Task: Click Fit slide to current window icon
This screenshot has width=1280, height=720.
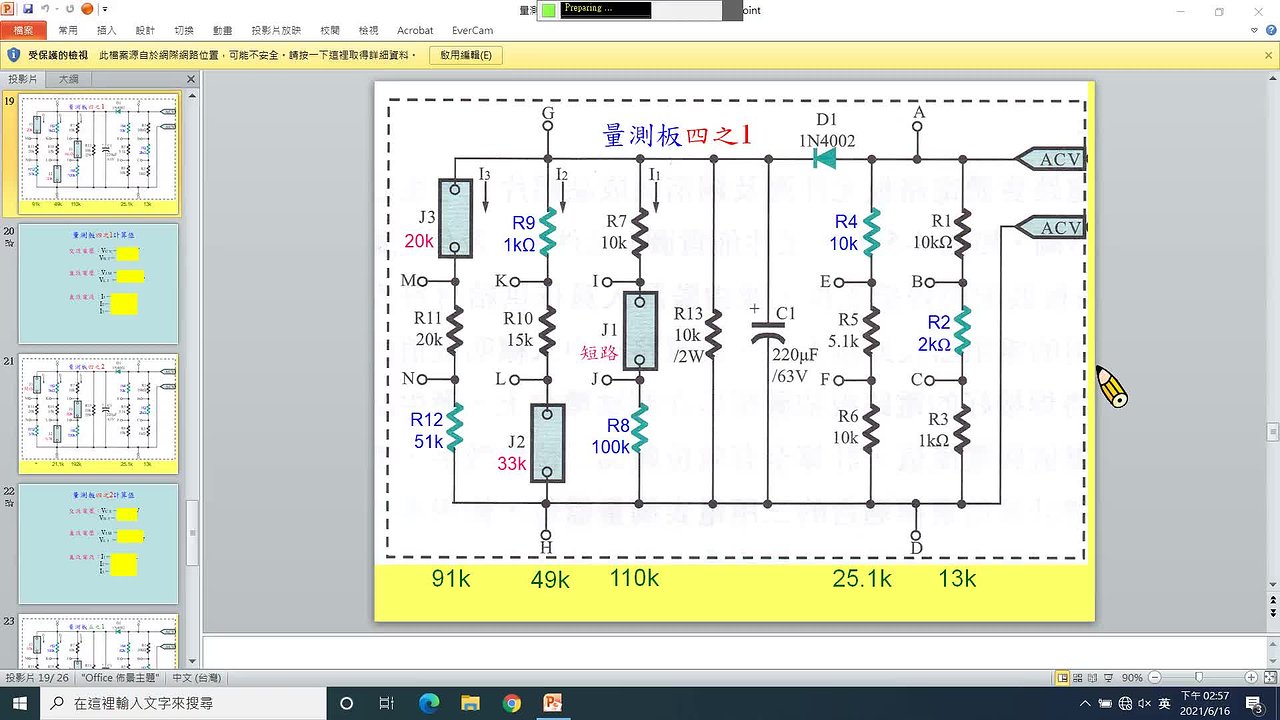Action: [1269, 678]
